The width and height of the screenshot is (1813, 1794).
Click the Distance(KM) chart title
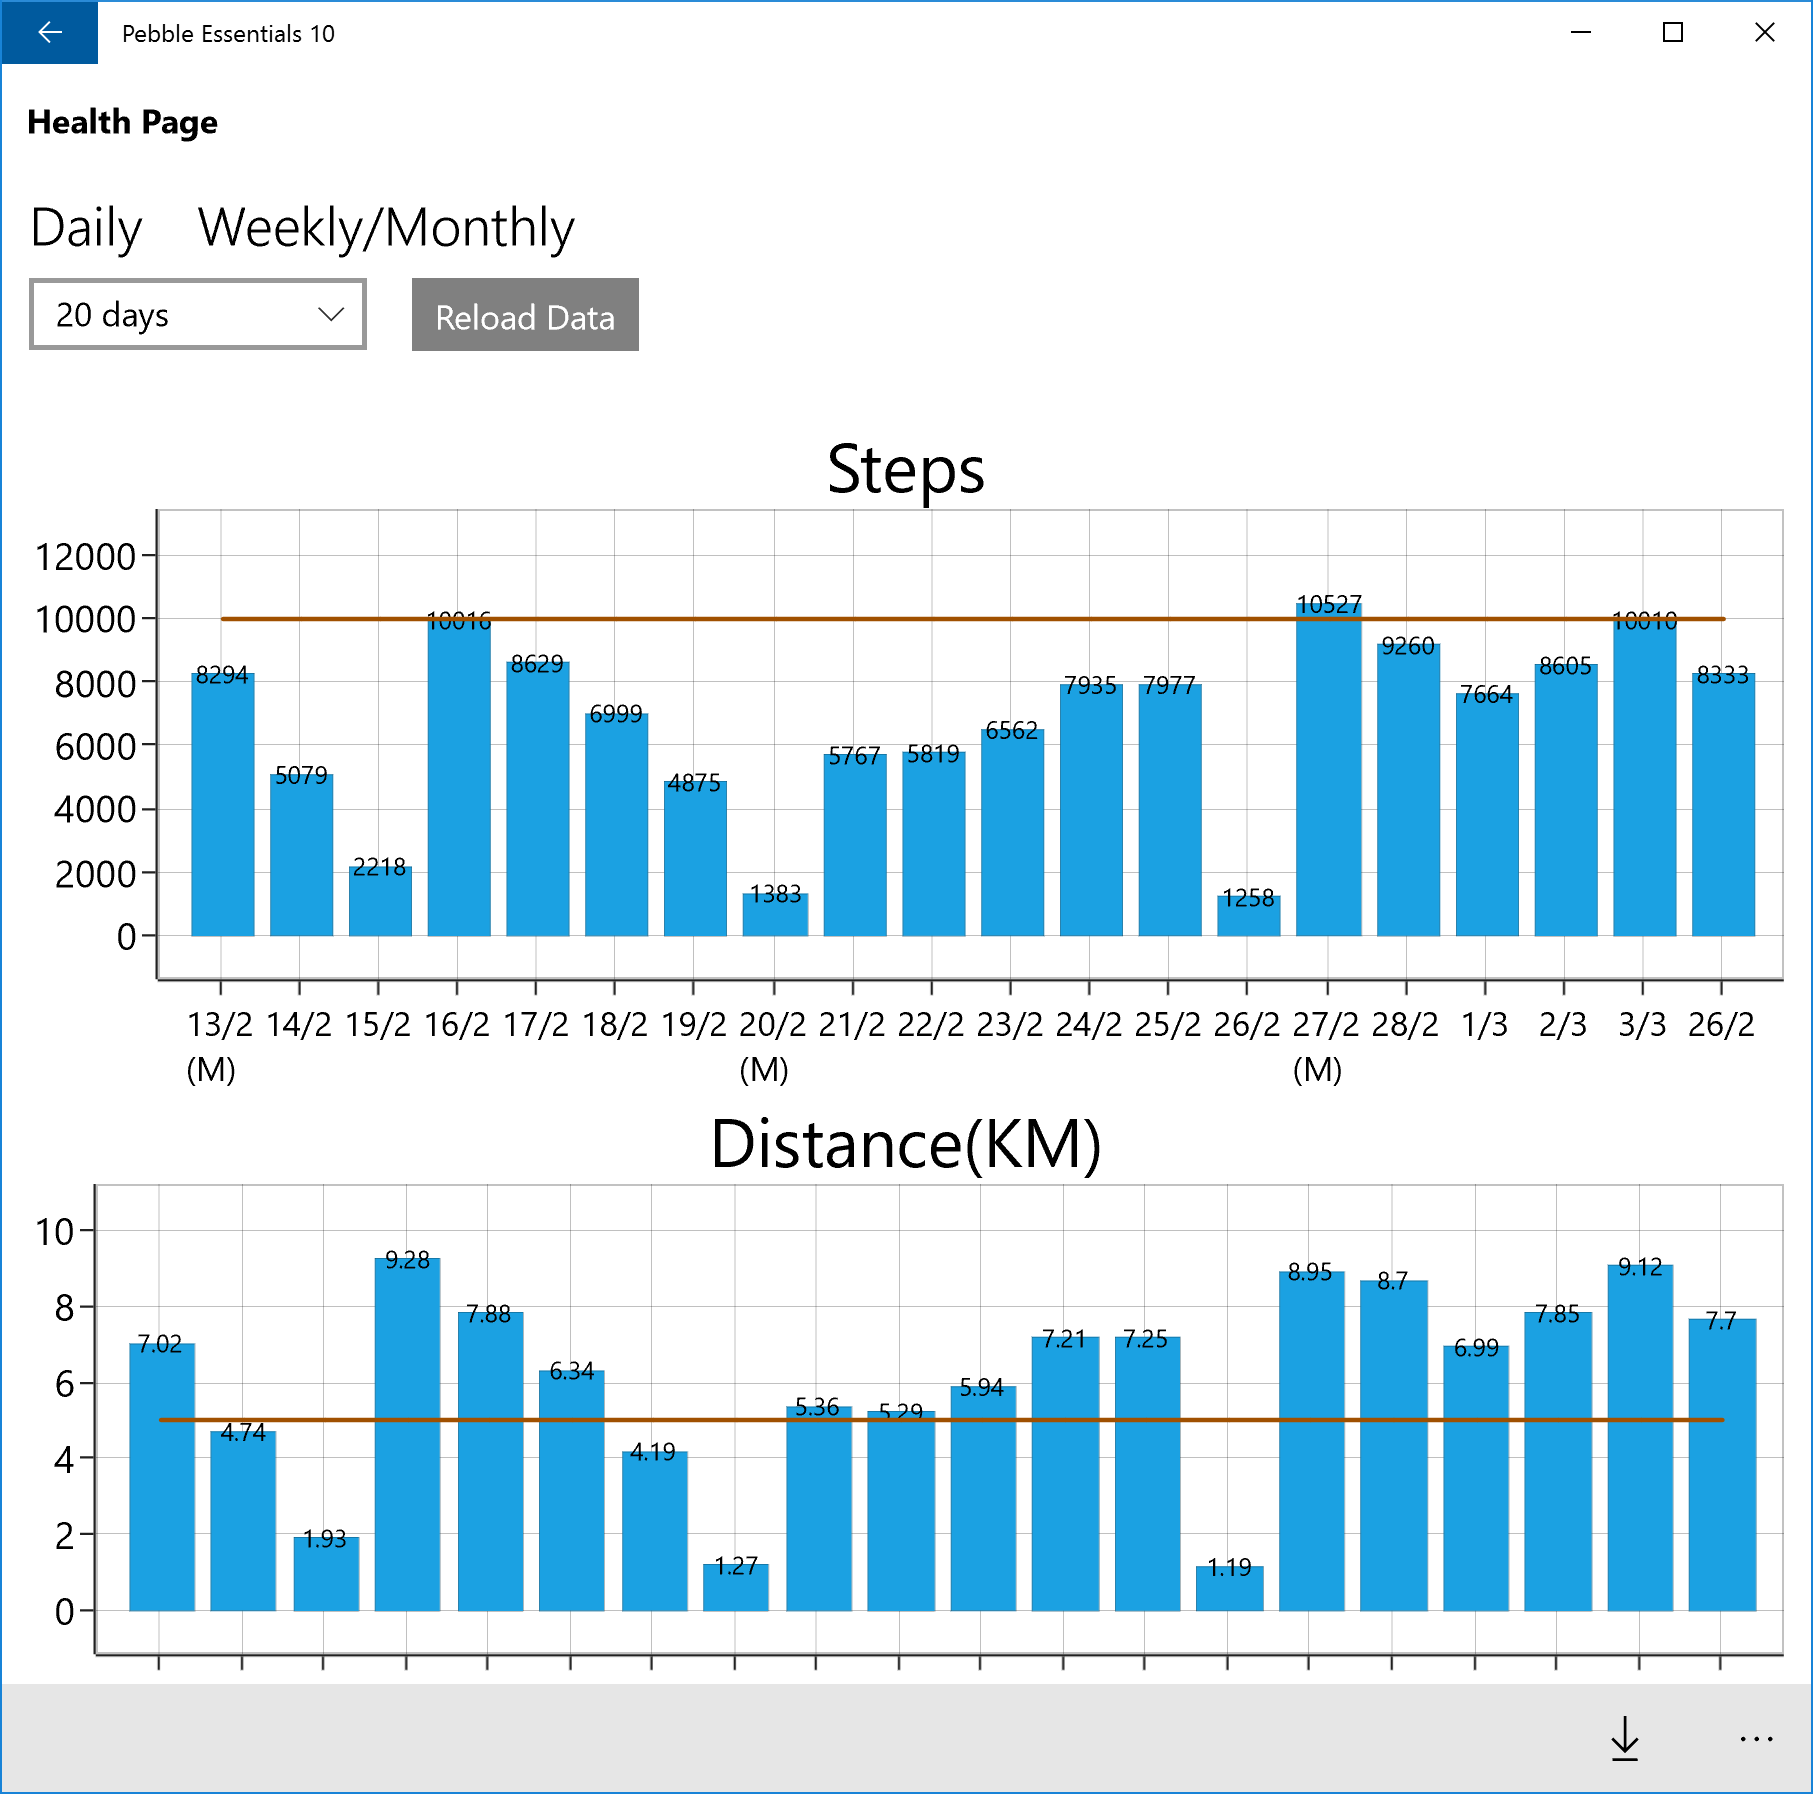click(906, 1144)
